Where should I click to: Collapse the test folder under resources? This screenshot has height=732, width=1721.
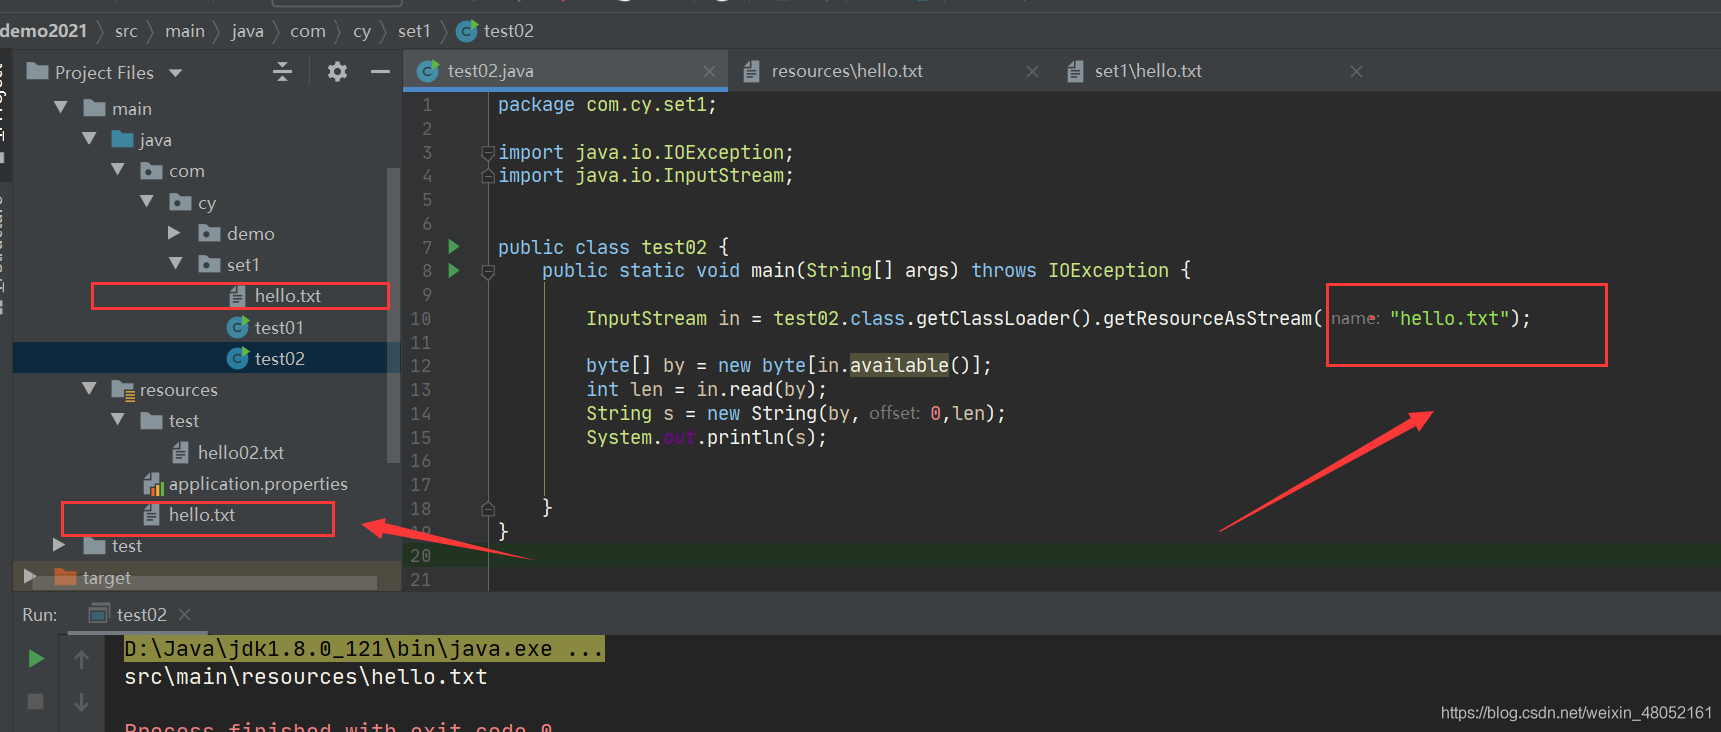point(118,420)
